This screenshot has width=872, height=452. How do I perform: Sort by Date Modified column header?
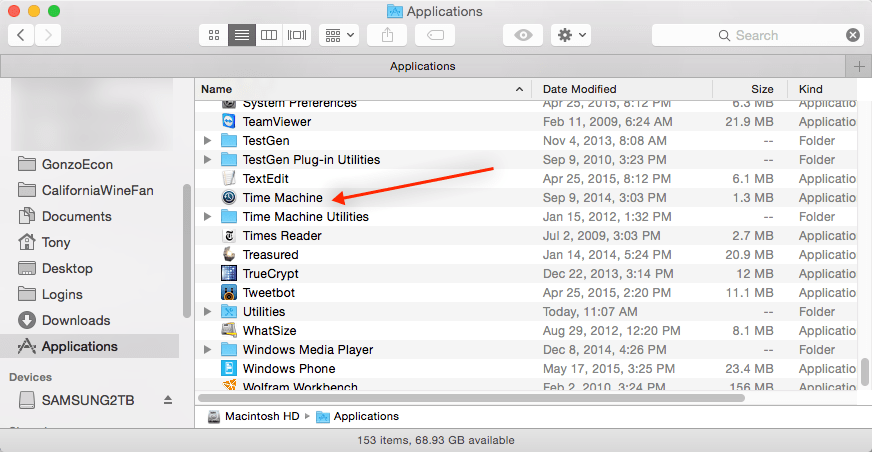tap(622, 89)
